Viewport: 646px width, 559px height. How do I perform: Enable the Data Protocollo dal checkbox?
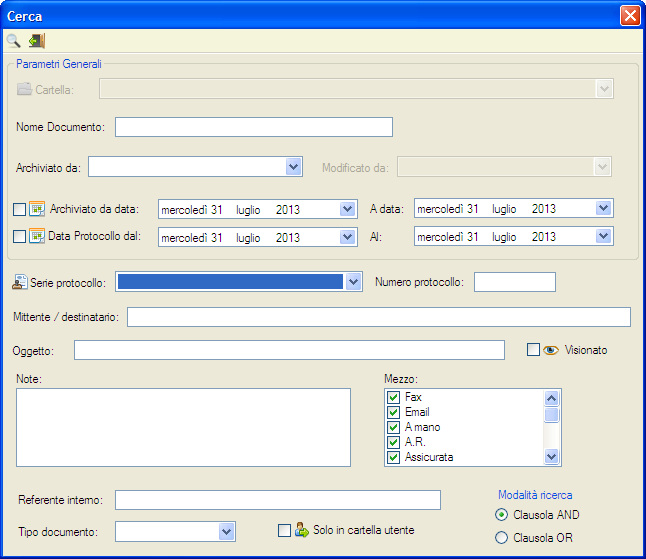19,236
